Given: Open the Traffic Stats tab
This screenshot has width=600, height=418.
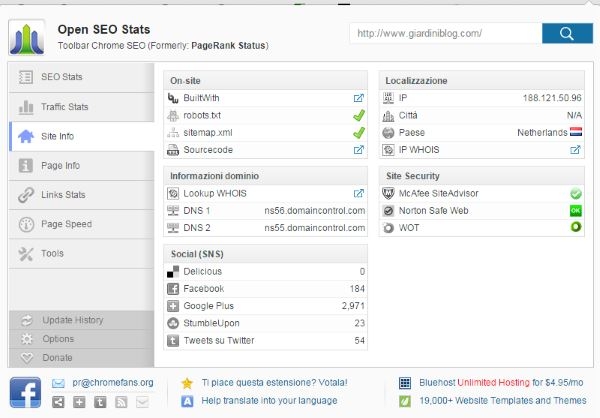Looking at the screenshot, I should click(82, 107).
